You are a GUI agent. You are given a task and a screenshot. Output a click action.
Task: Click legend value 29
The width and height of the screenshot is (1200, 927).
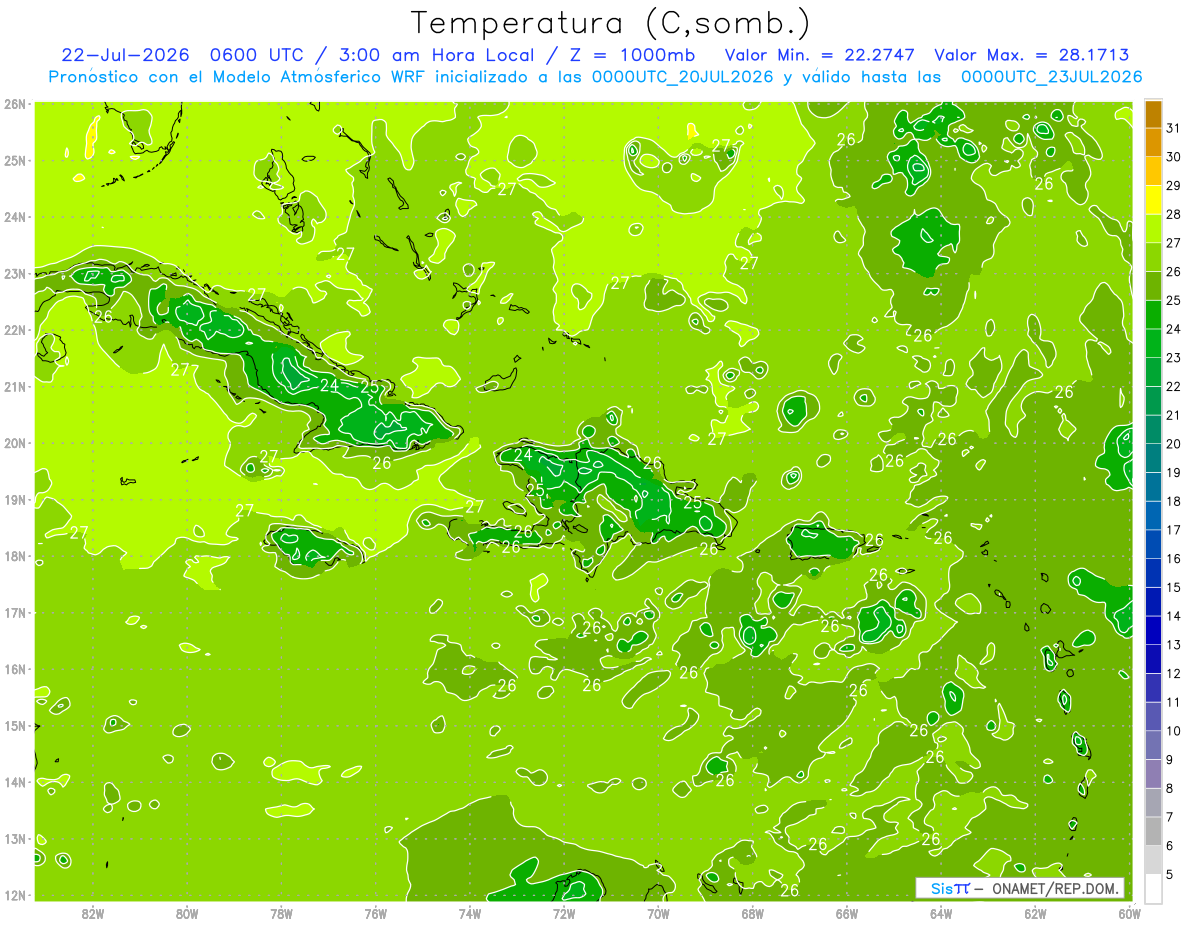(x=1173, y=186)
